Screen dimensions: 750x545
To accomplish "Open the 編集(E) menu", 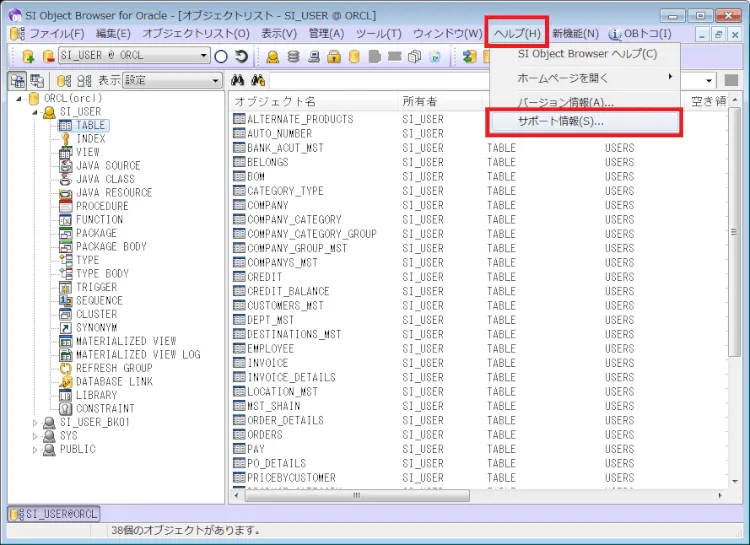I will [113, 33].
